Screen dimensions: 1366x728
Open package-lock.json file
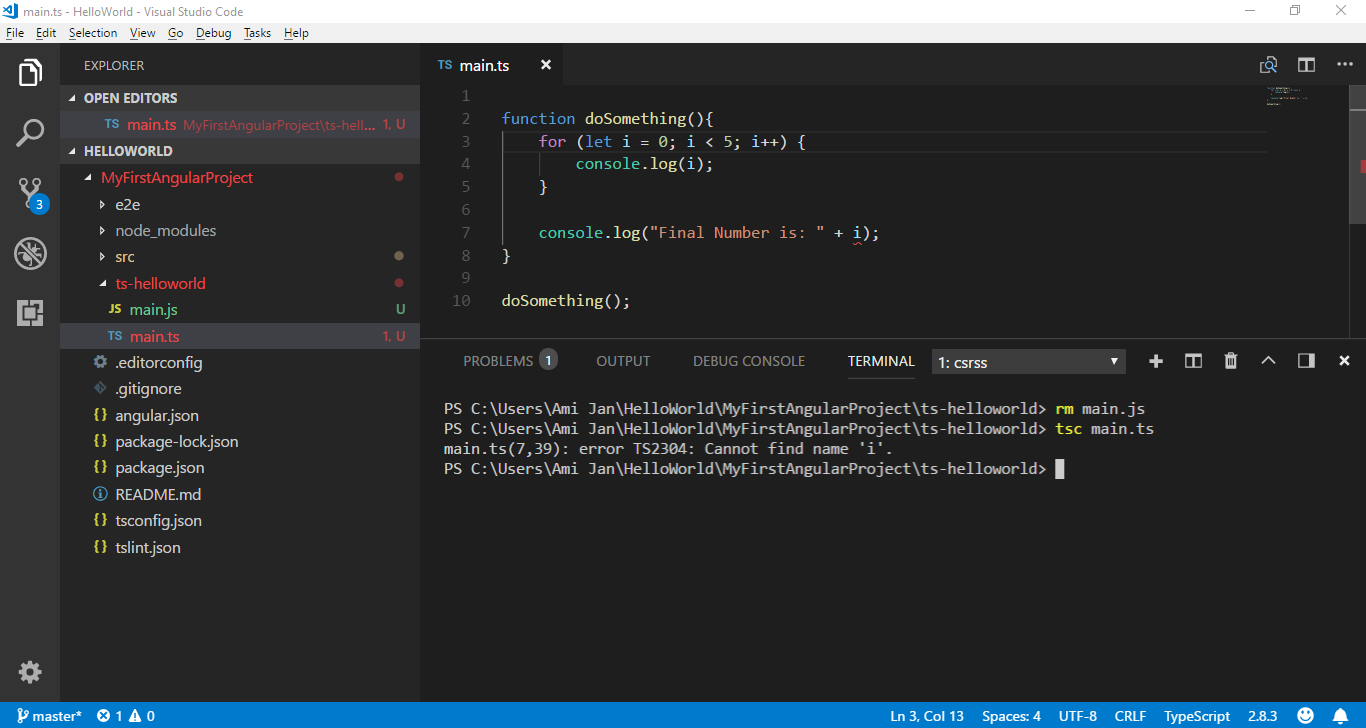click(240, 442)
